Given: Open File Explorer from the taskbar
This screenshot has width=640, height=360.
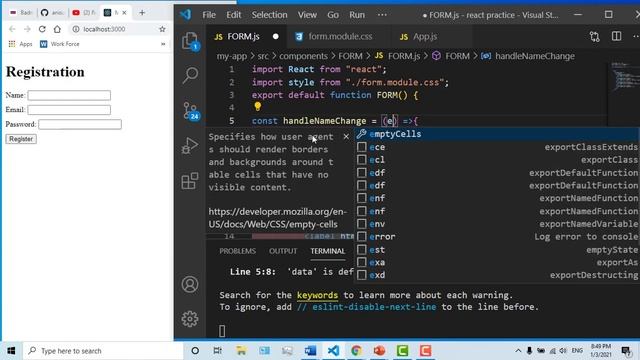Looking at the screenshot, I should pos(241,351).
